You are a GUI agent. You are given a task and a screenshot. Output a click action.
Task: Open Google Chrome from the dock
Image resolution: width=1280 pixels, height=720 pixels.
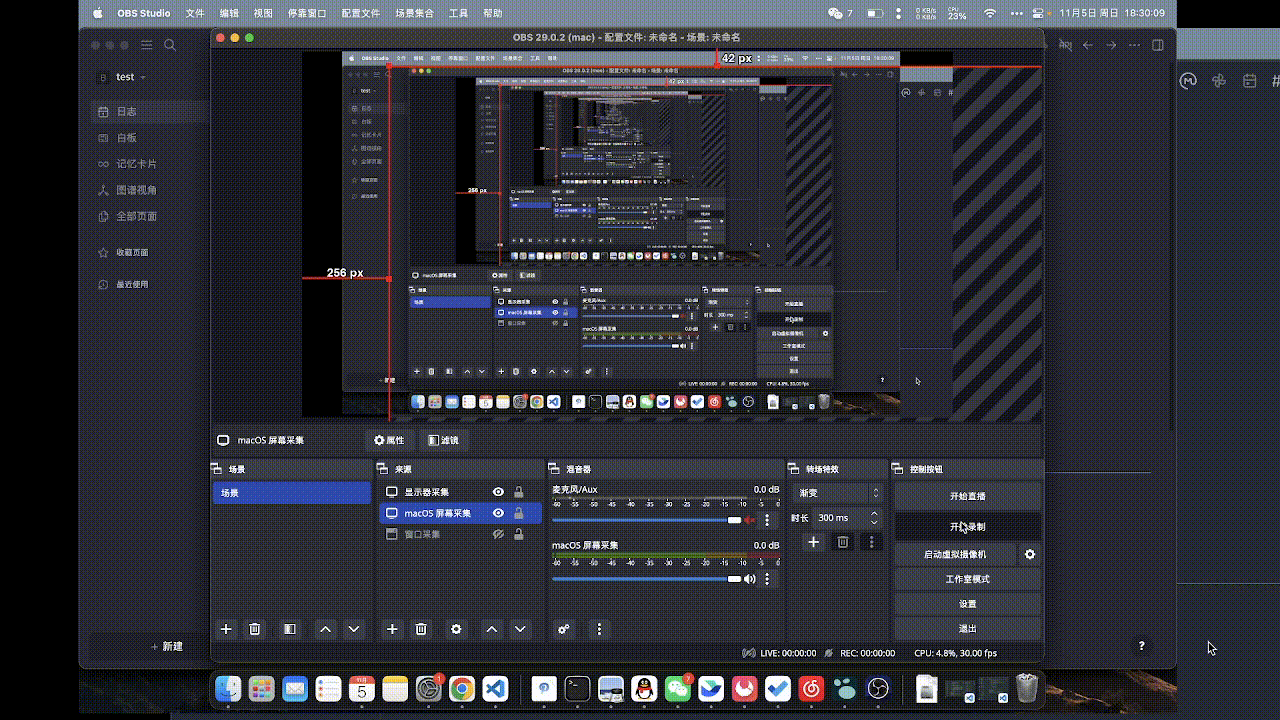pyautogui.click(x=461, y=688)
